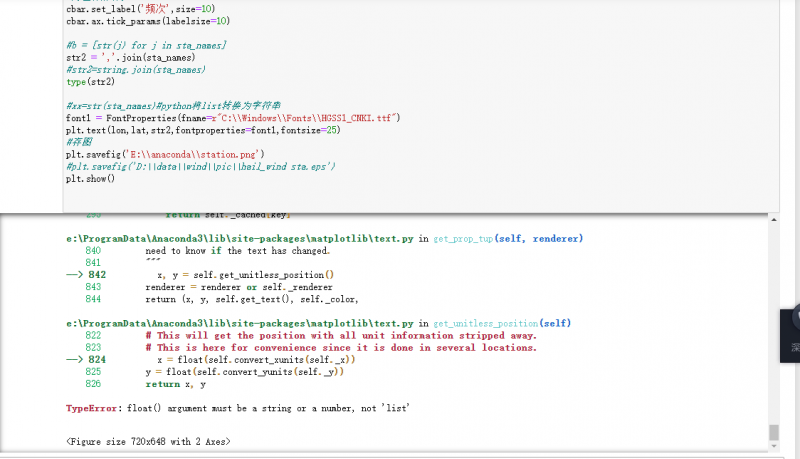
Task: Click the output scrollbar up arrow
Action: 773,220
